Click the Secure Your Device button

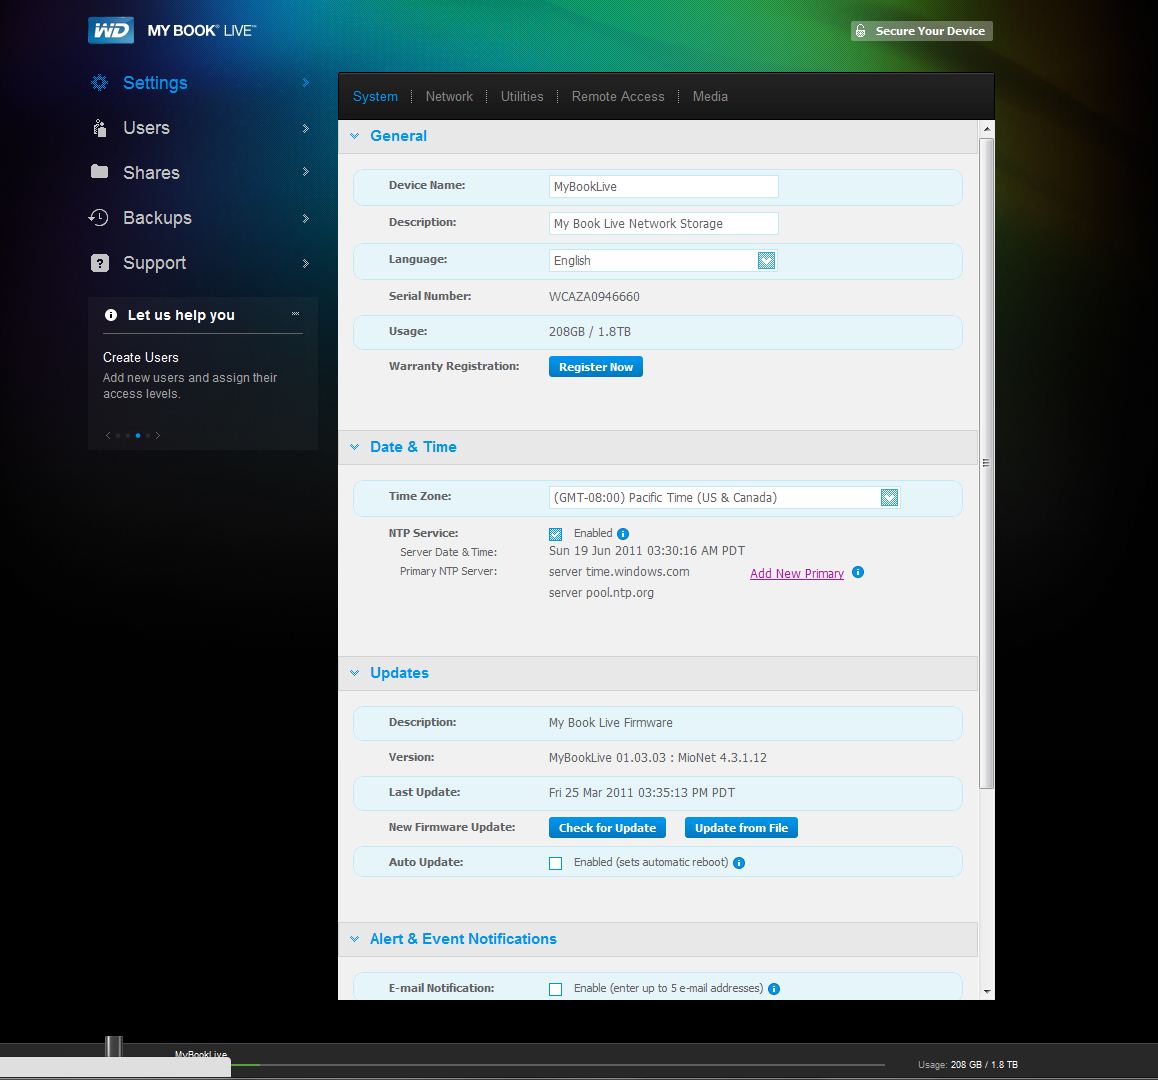tap(922, 31)
